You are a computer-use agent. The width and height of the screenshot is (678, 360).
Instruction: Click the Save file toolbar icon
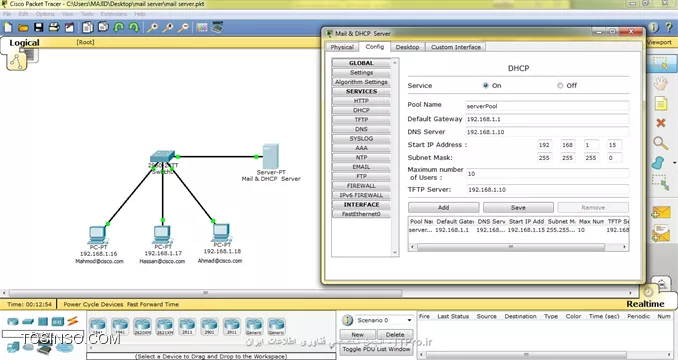(38, 28)
